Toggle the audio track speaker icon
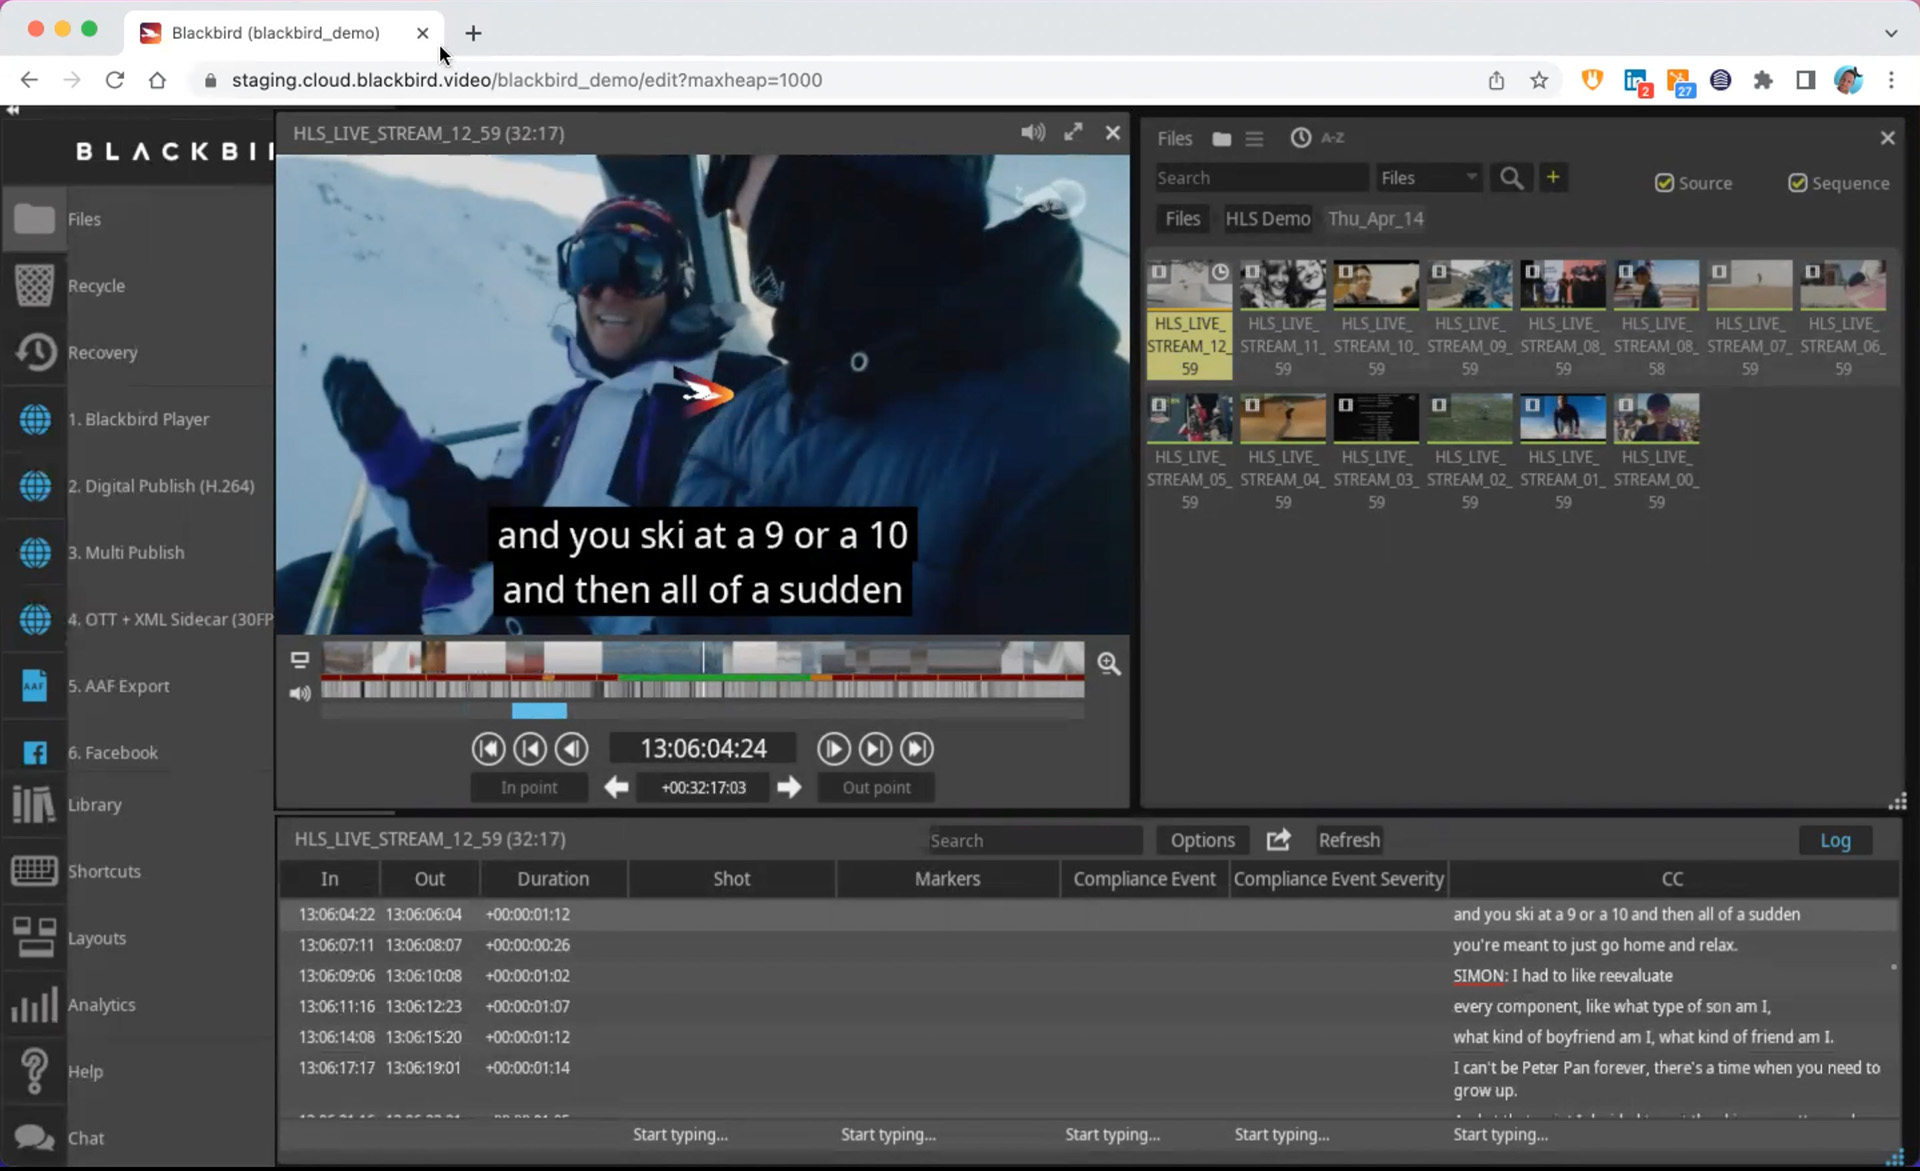This screenshot has height=1171, width=1920. point(299,692)
